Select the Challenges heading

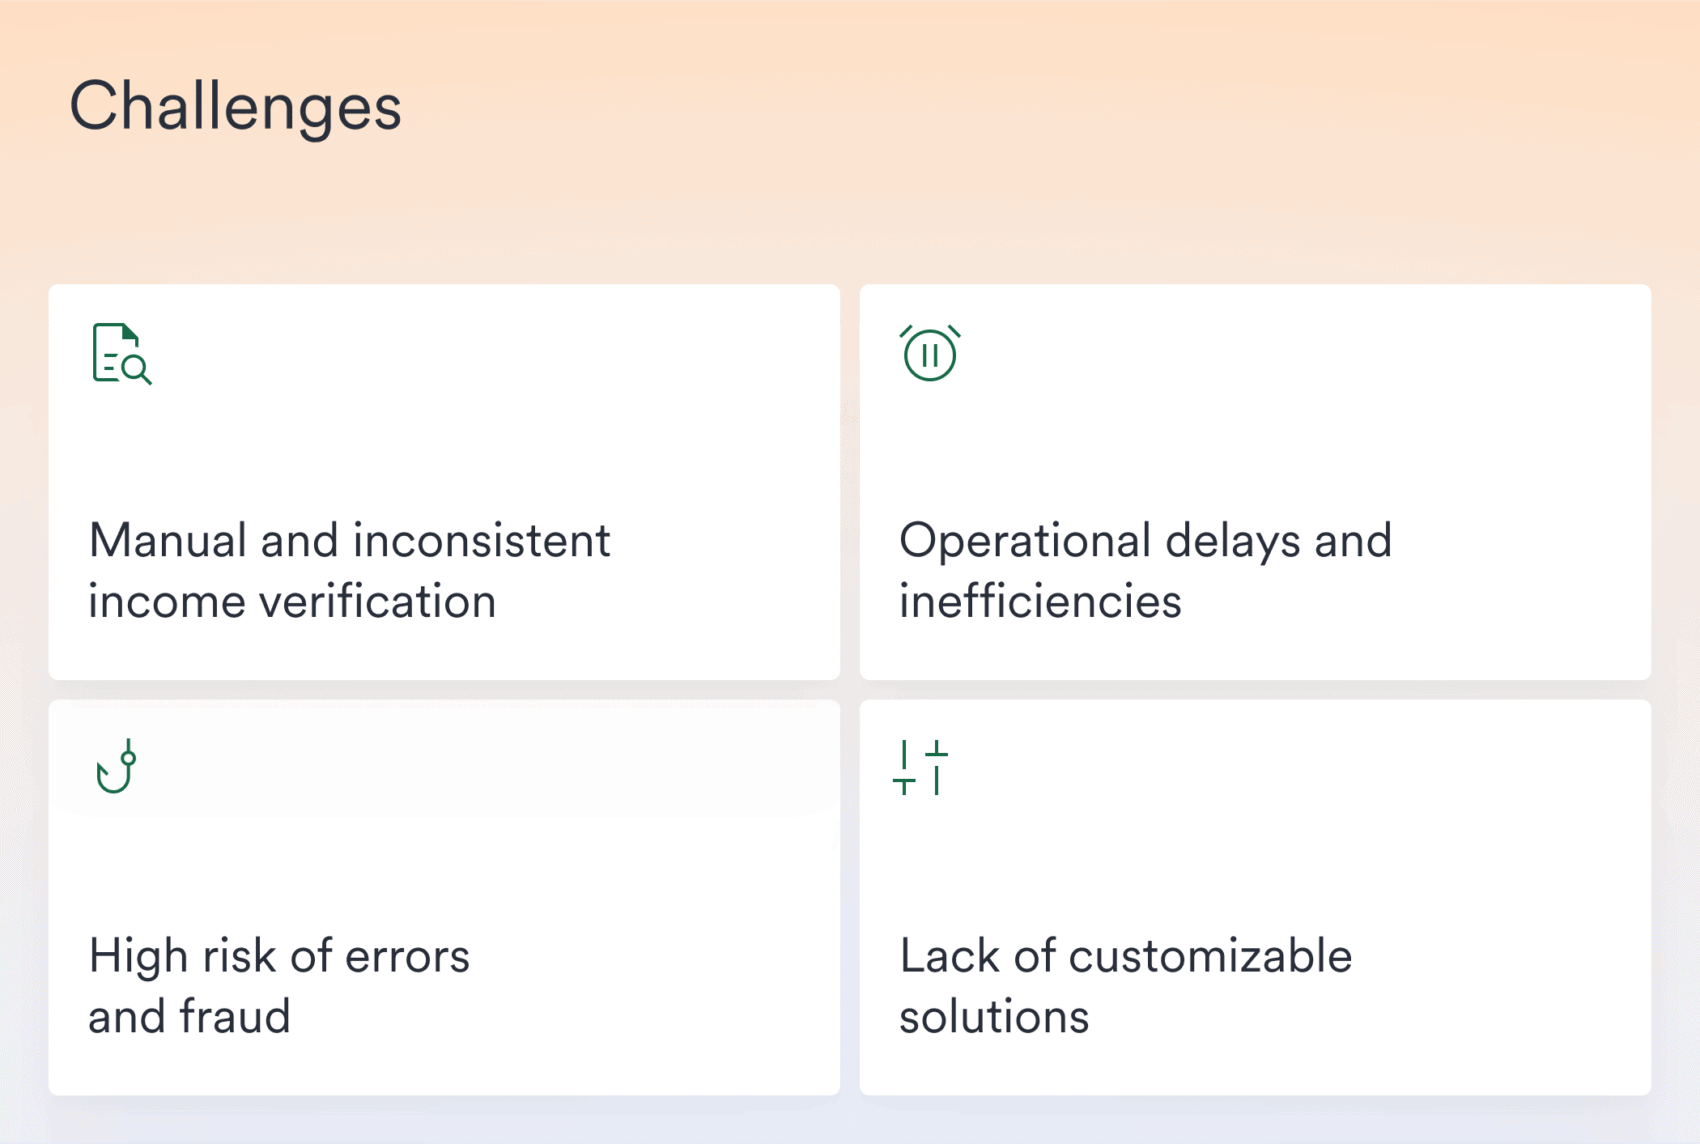[235, 106]
